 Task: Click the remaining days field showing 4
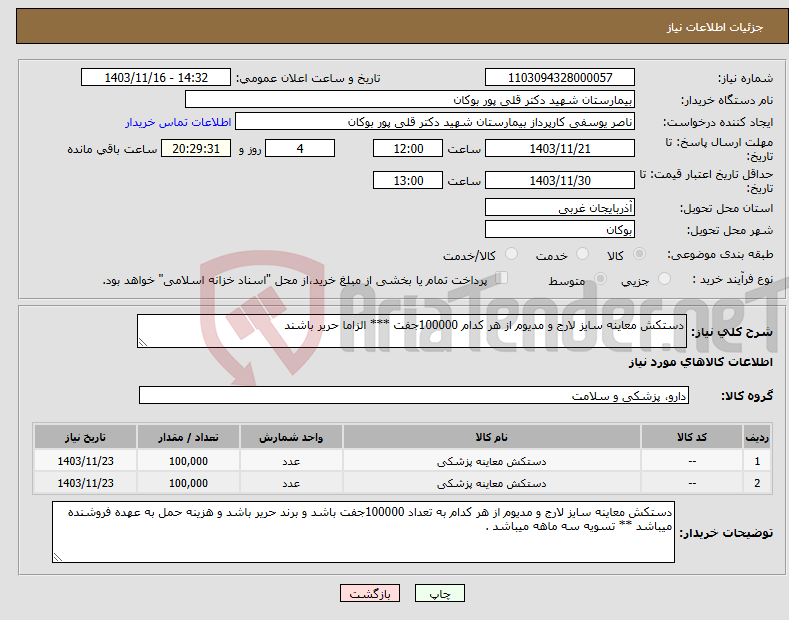point(300,148)
